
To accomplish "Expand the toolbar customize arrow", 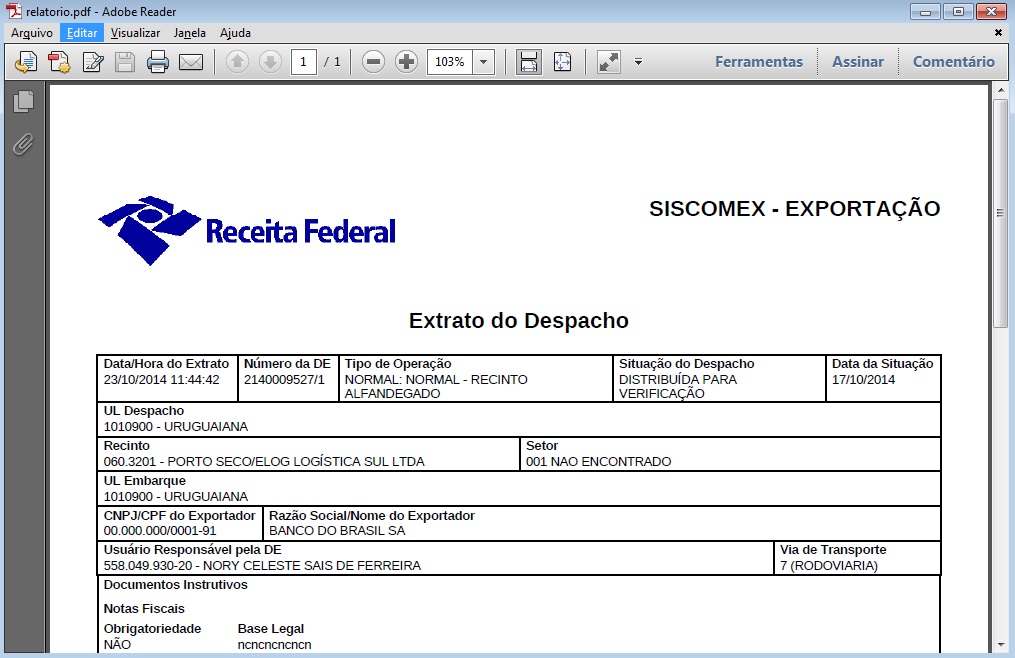I will pyautogui.click(x=638, y=62).
